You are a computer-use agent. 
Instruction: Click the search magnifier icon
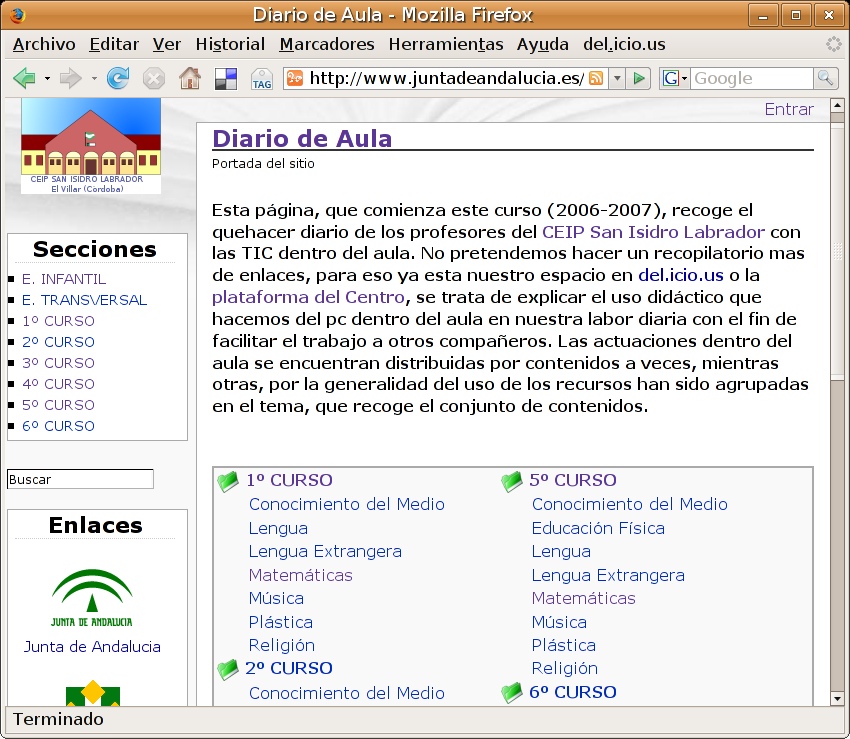[x=826, y=78]
